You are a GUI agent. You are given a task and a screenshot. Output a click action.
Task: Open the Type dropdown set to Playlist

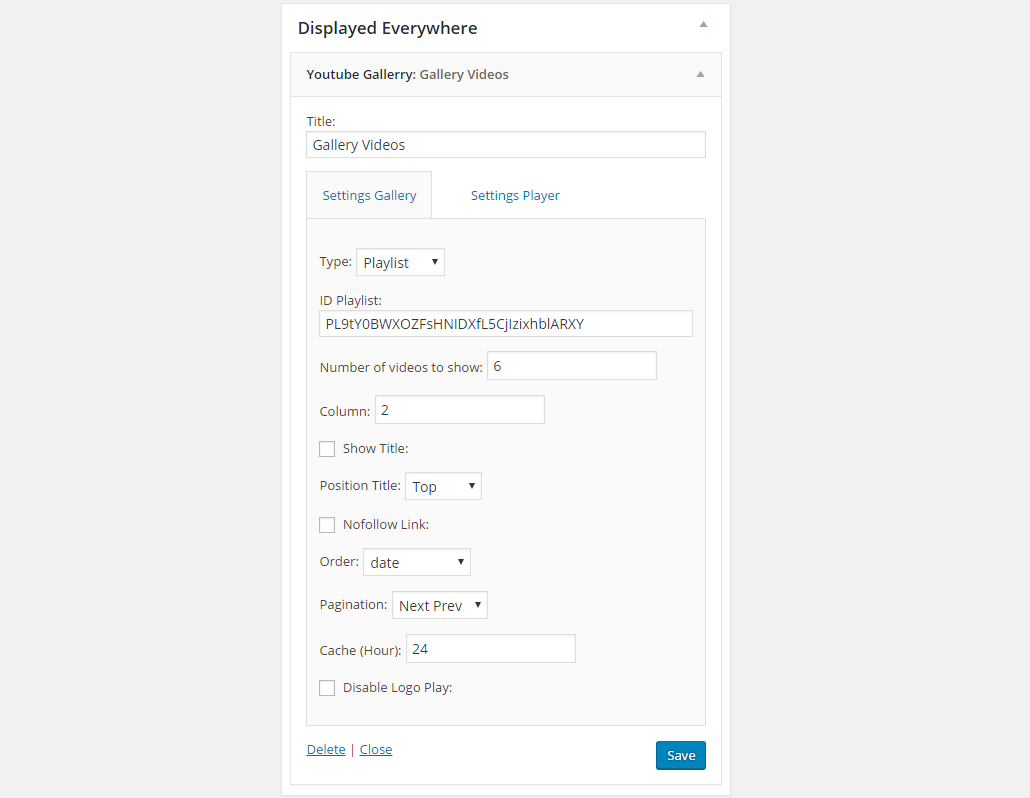point(400,262)
